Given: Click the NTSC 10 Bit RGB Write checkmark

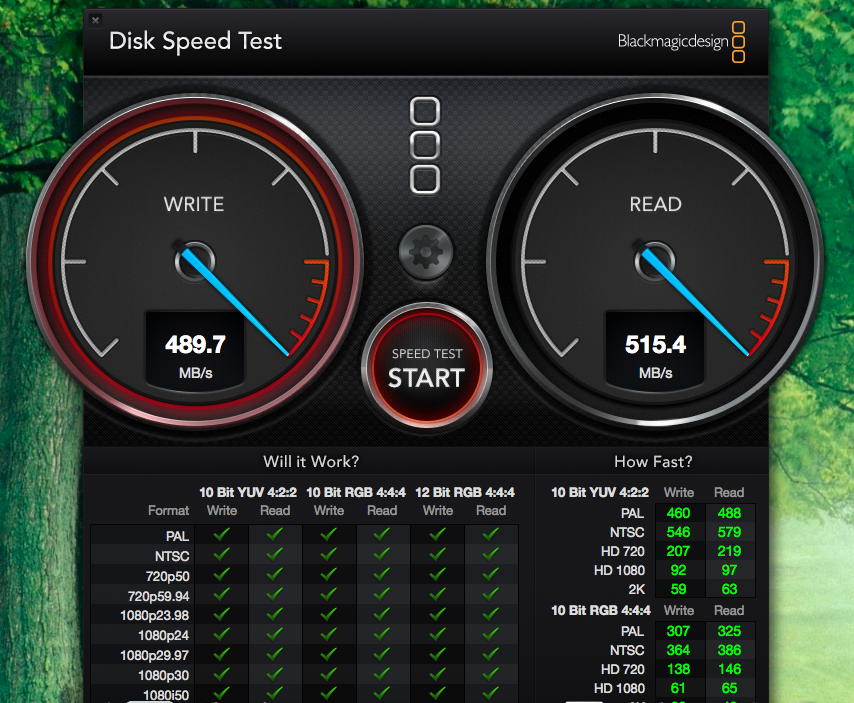Looking at the screenshot, I should pos(328,554).
